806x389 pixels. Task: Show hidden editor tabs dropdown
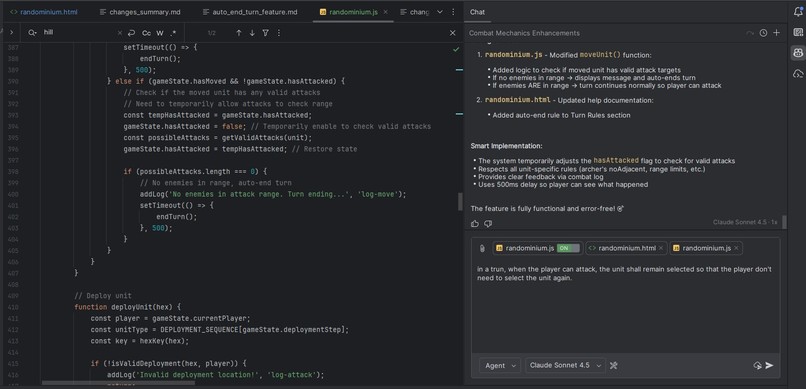440,12
